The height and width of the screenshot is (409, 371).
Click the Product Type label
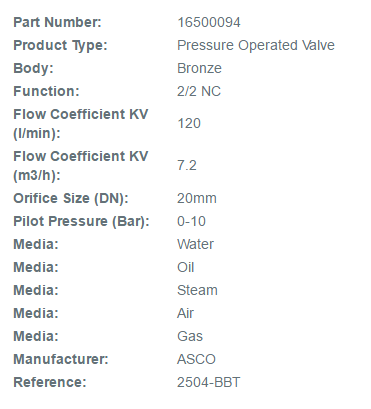pyautogui.click(x=60, y=46)
